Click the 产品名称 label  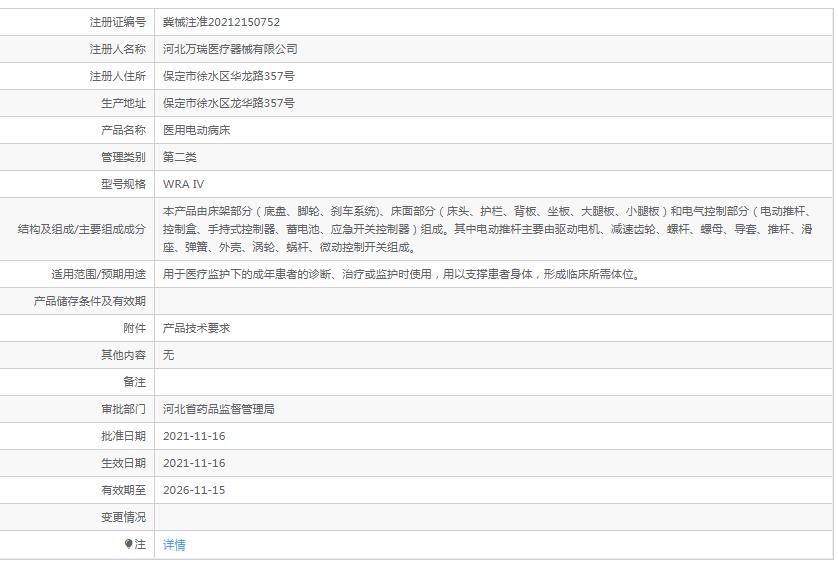click(x=123, y=130)
